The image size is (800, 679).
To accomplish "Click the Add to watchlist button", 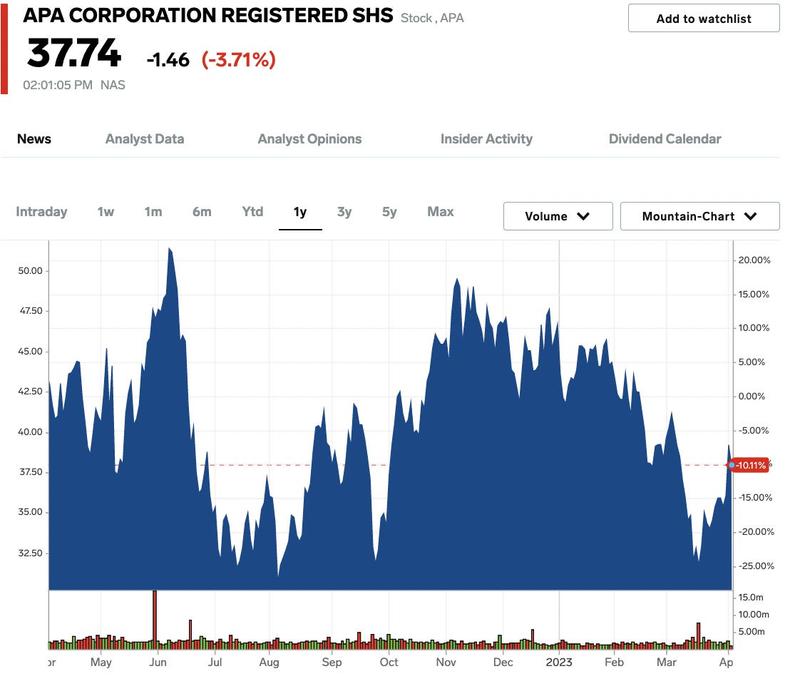I will (703, 18).
